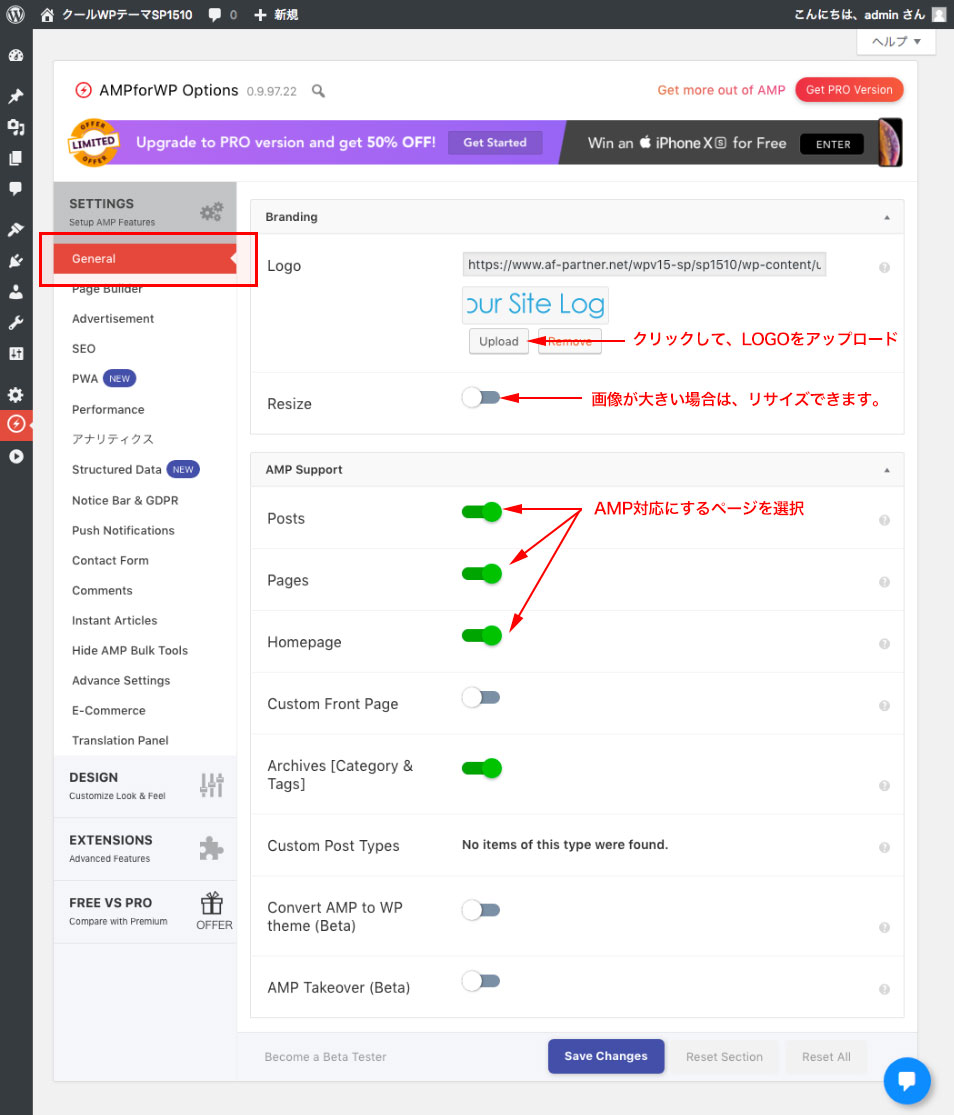Click the search magnifier beside version number
The height and width of the screenshot is (1115, 954).
(x=318, y=91)
